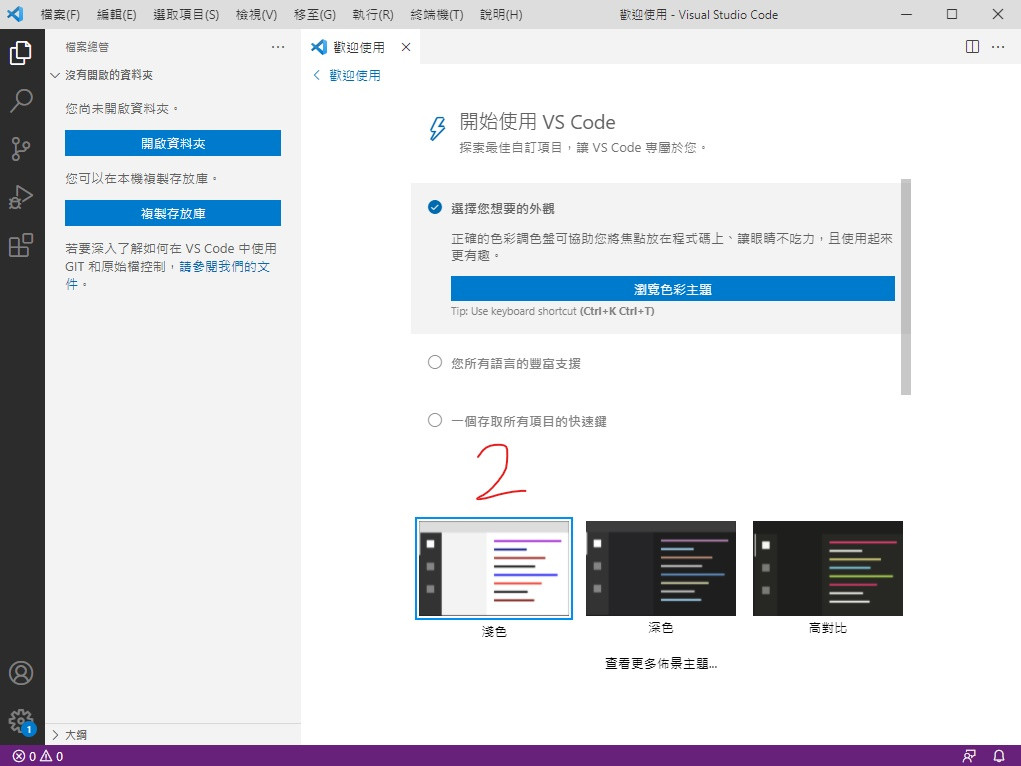Select the 您所有語言的豐富支援 step circle
Image resolution: width=1021 pixels, height=766 pixels.
tap(435, 362)
